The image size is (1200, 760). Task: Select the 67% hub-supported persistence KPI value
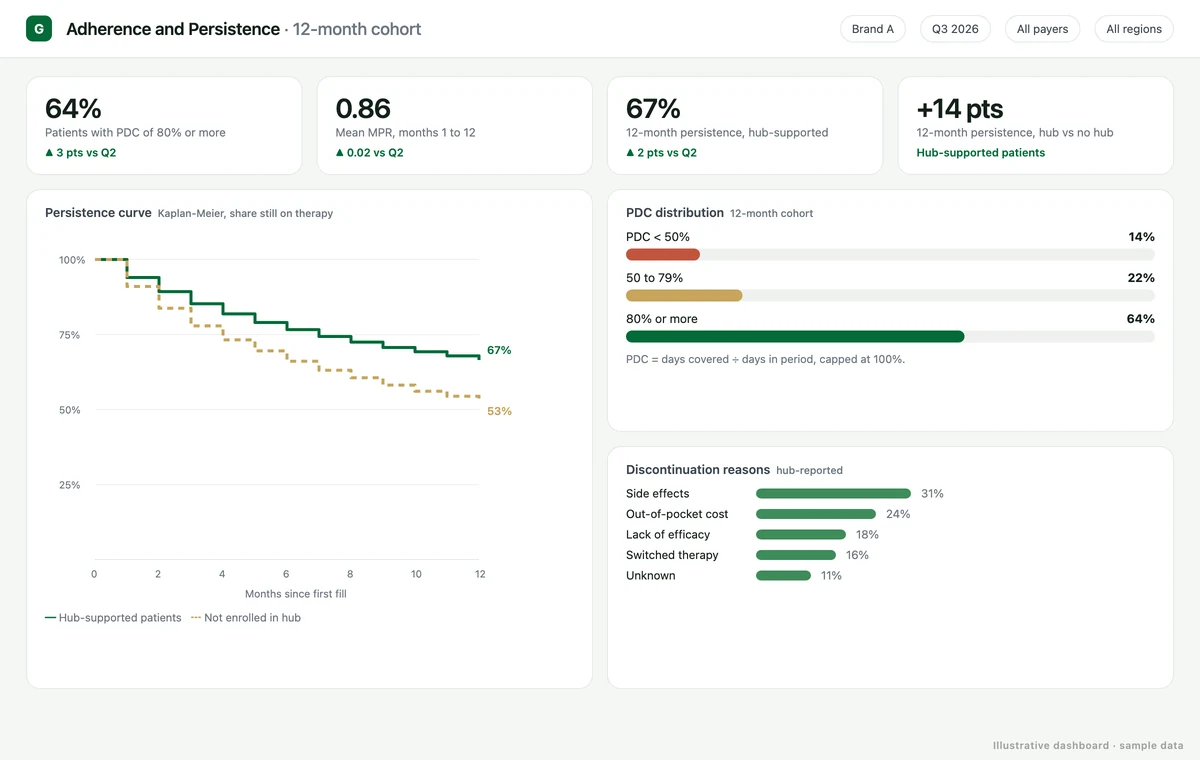pos(653,108)
